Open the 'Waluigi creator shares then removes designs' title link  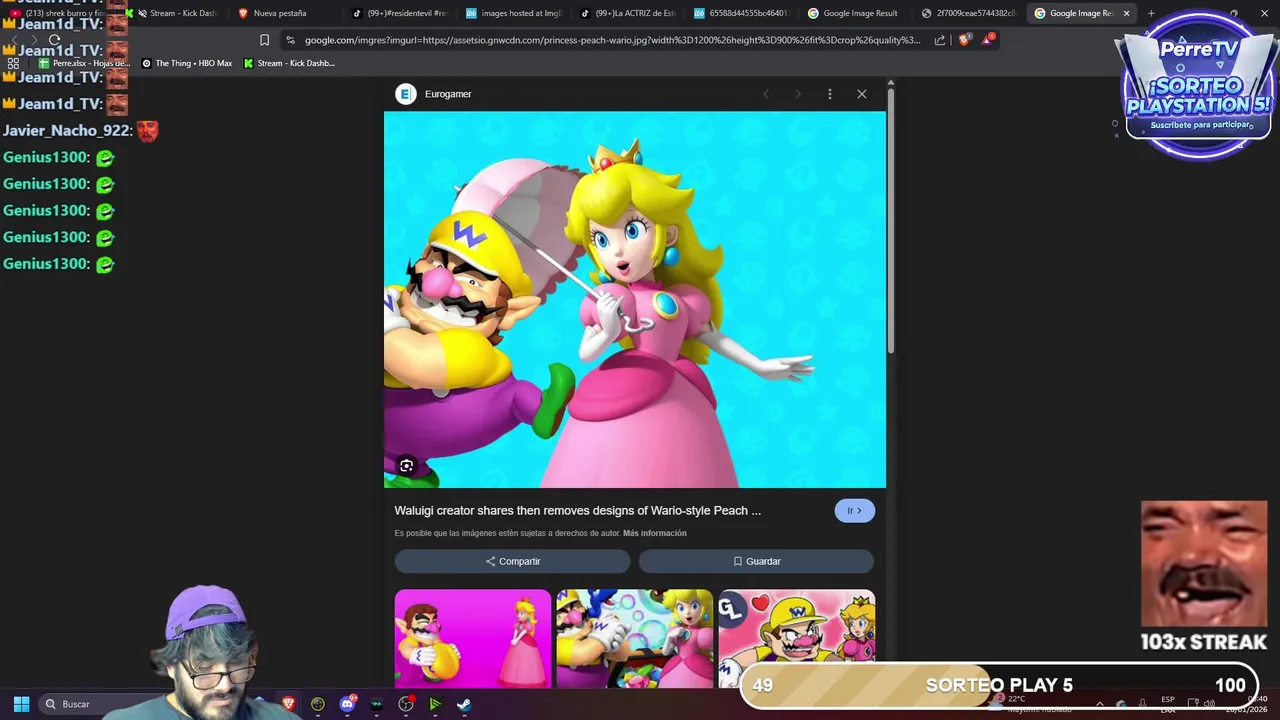click(577, 510)
